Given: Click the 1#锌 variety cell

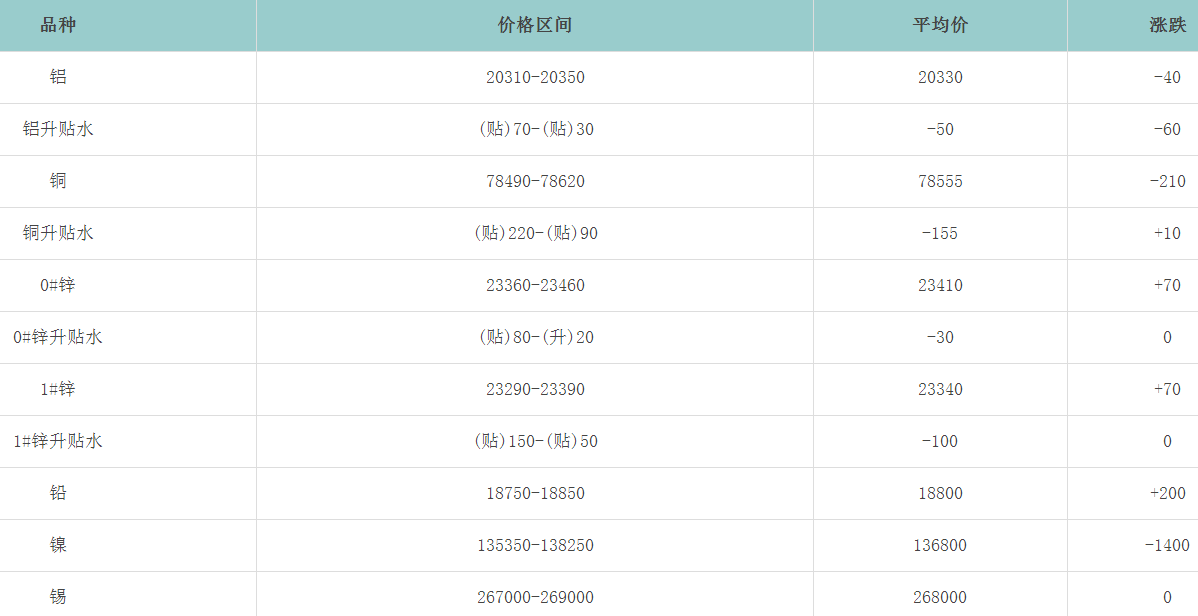Looking at the screenshot, I should [x=58, y=389].
